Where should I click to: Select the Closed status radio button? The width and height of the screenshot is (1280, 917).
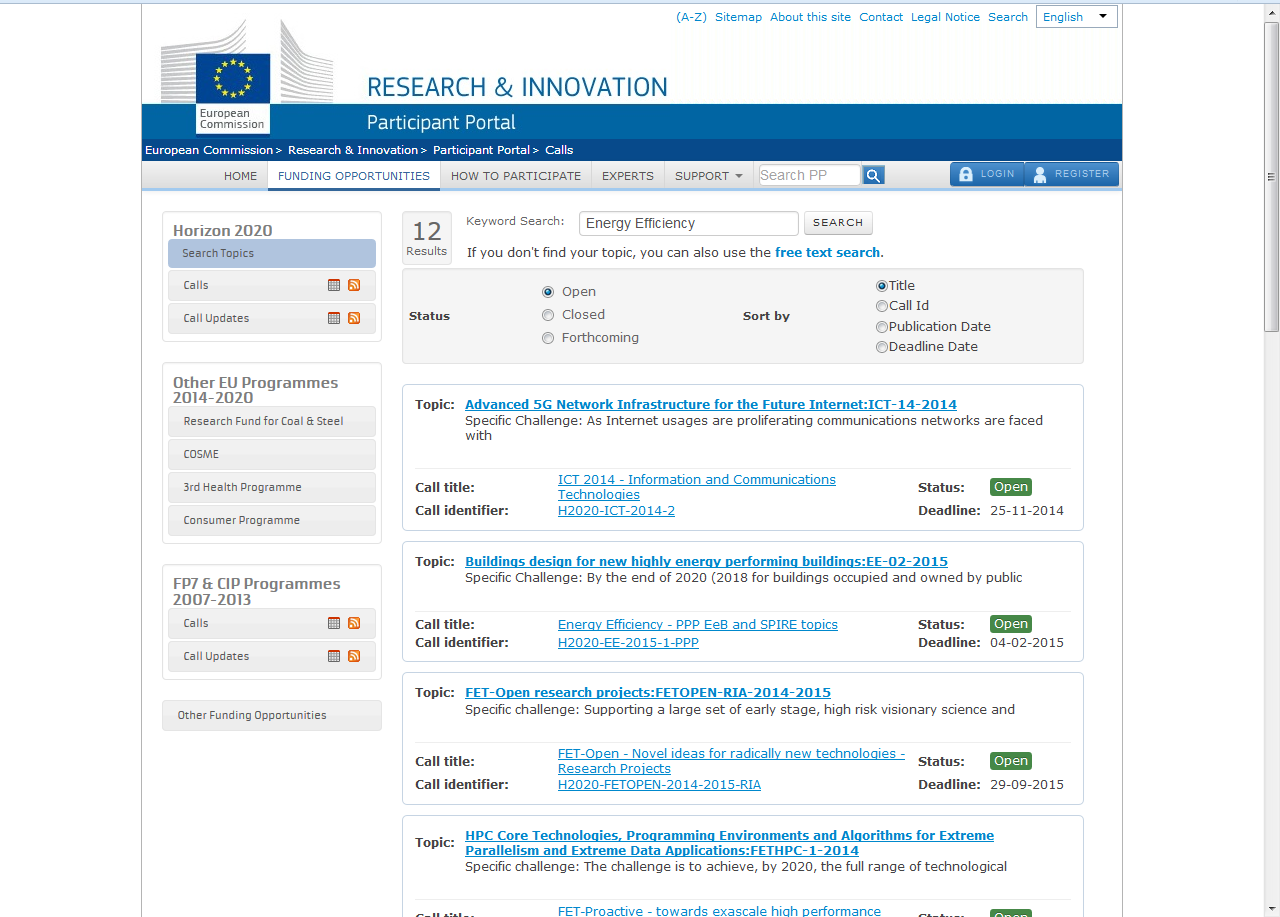click(548, 315)
